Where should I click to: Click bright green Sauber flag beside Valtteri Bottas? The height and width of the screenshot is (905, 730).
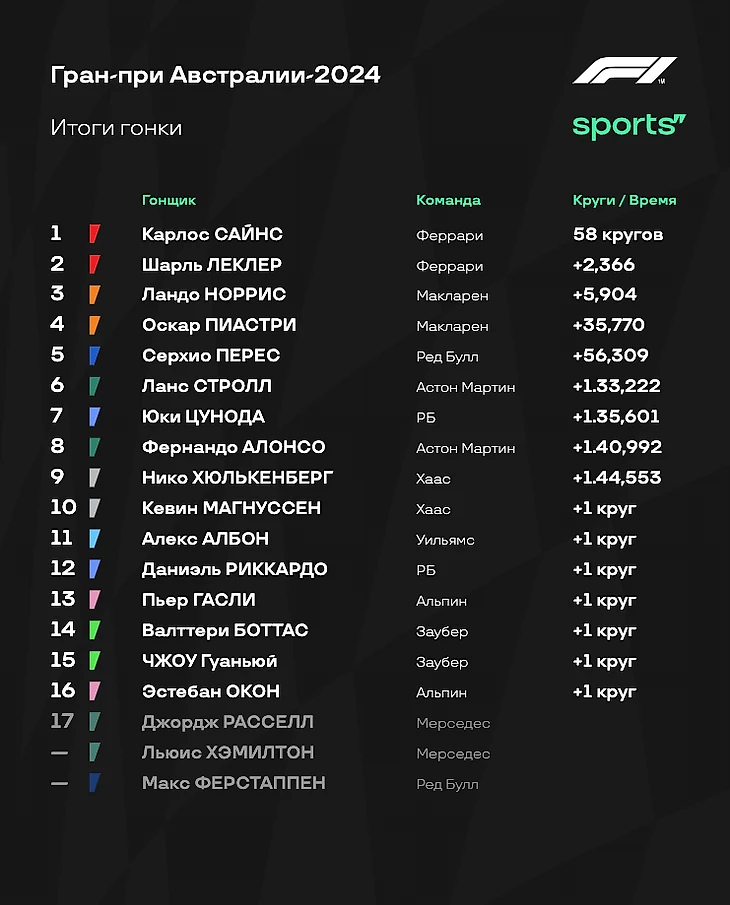click(x=95, y=630)
